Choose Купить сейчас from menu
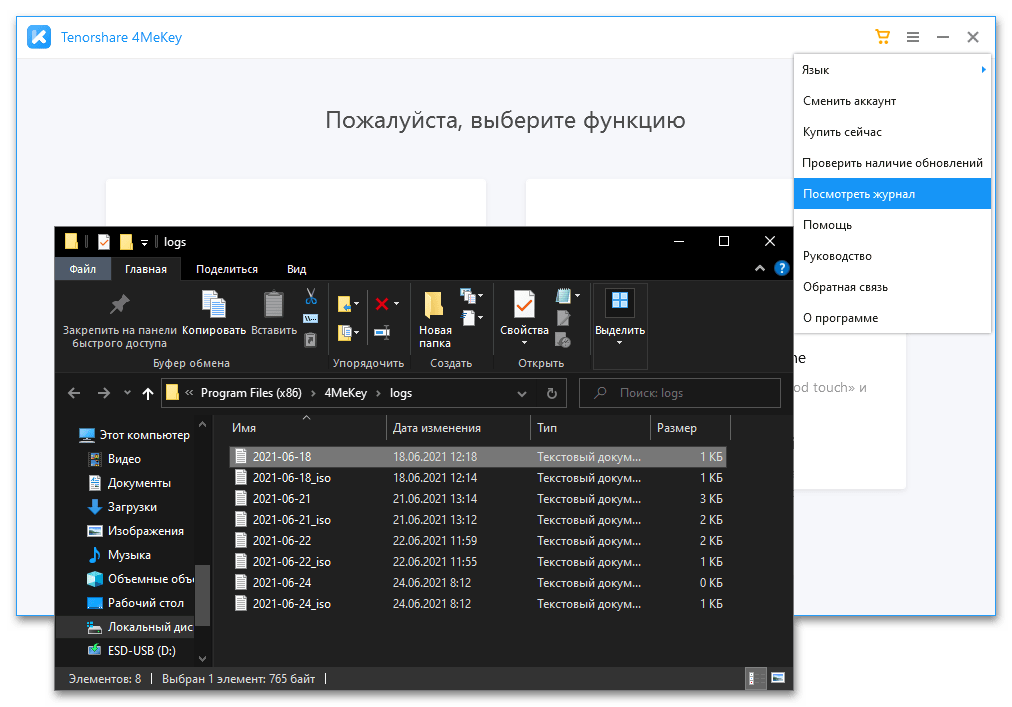Viewport: 1012px width, 707px height. click(892, 132)
